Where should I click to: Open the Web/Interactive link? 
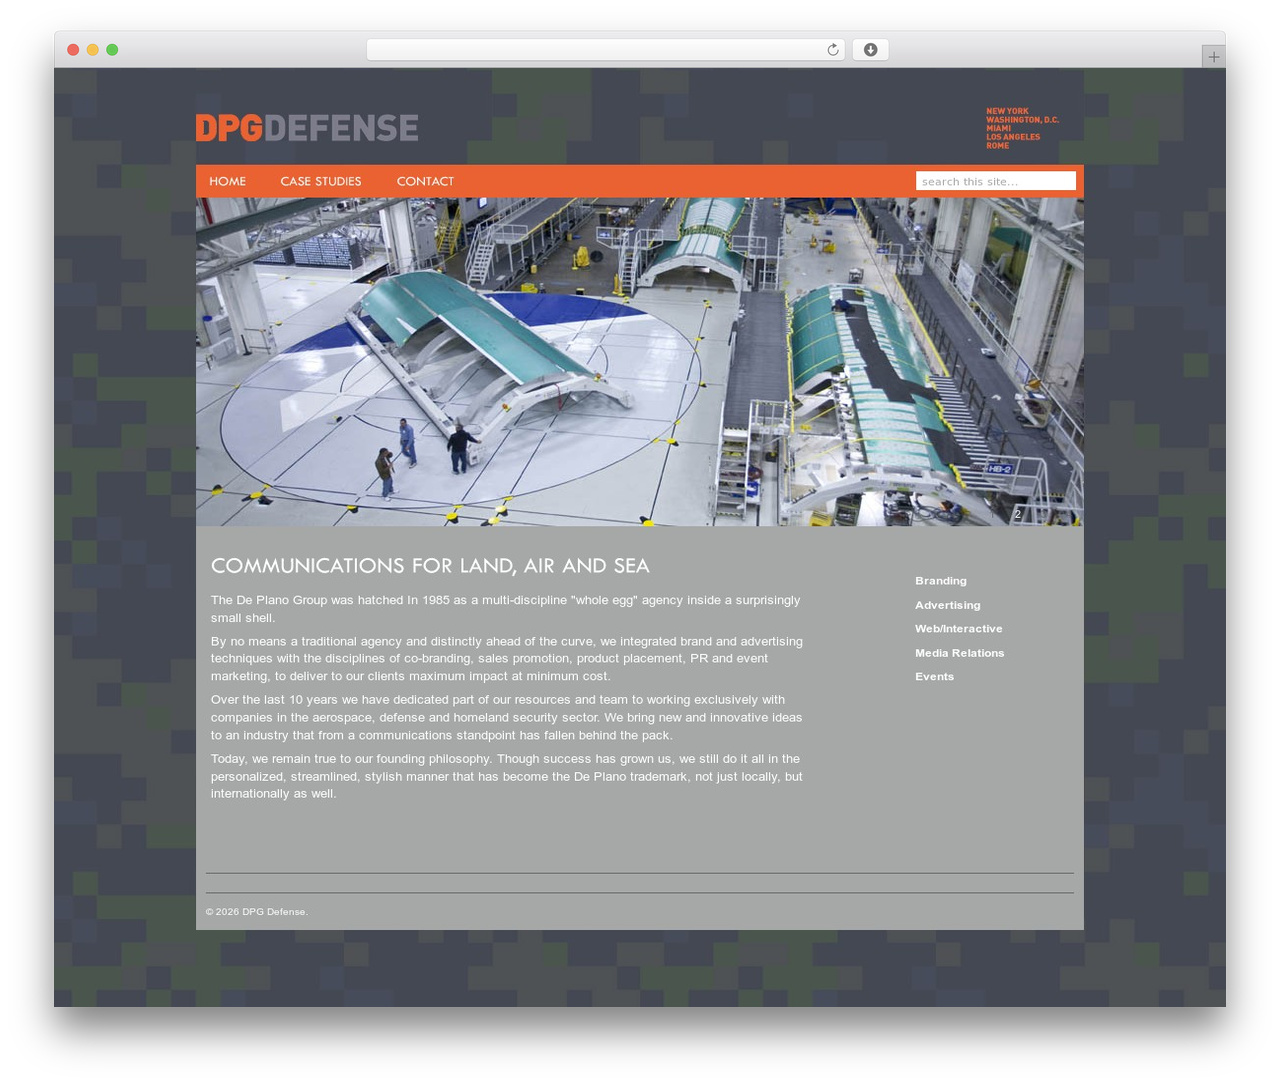959,629
